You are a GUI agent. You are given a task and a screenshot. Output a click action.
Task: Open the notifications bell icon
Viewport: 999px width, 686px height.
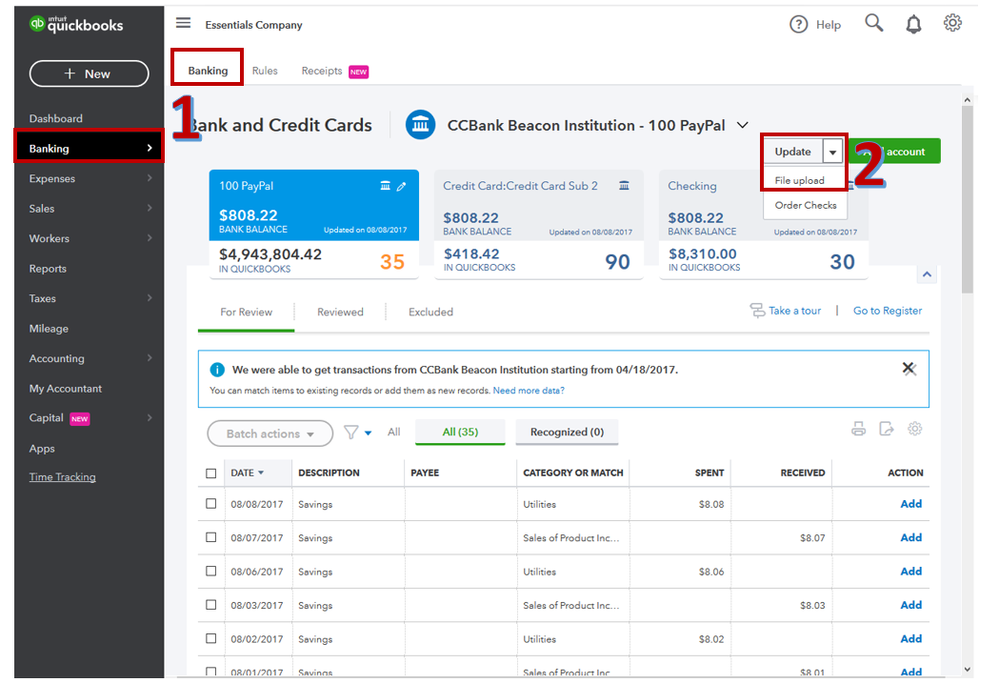point(914,24)
